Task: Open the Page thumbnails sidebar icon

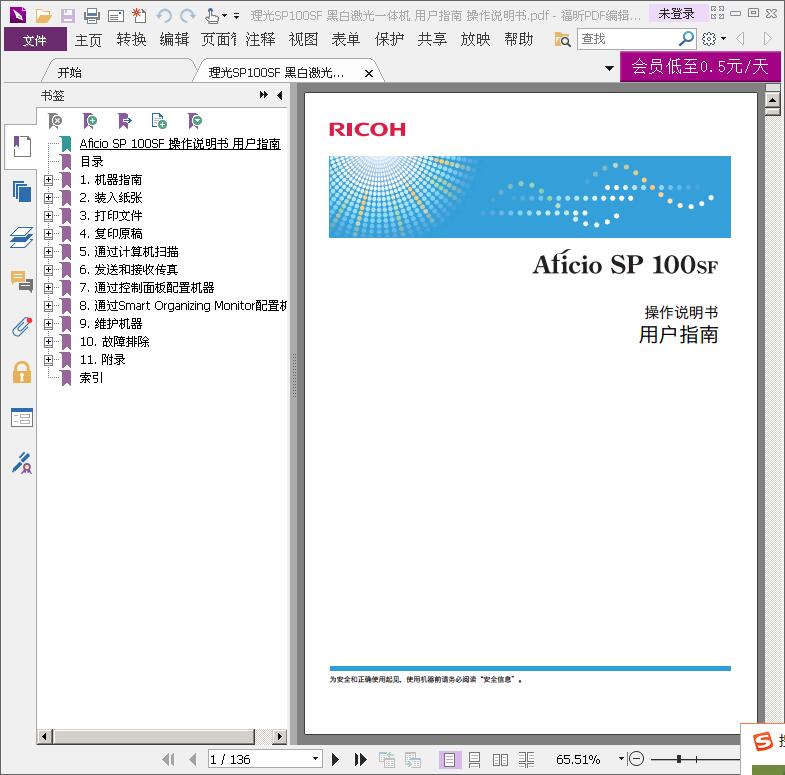Action: click(x=22, y=191)
